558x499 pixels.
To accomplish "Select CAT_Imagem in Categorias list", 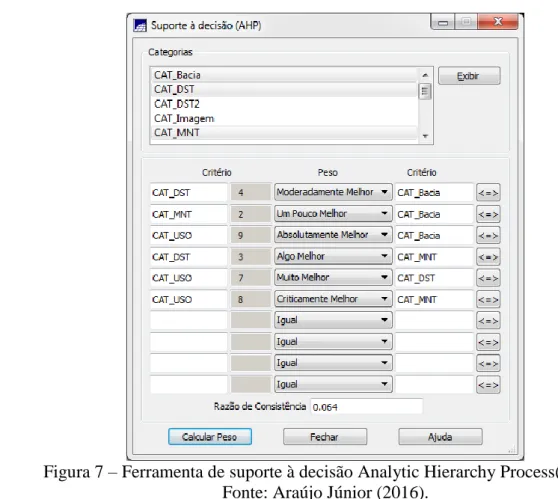I will coord(284,118).
